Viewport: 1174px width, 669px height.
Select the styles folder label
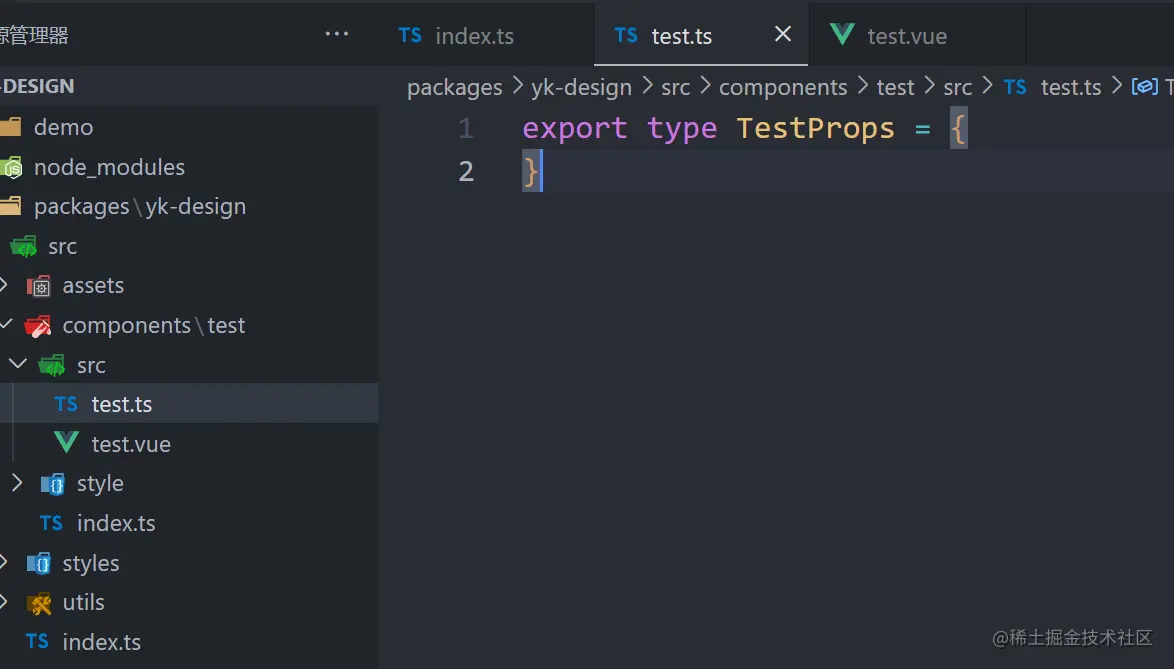(91, 563)
